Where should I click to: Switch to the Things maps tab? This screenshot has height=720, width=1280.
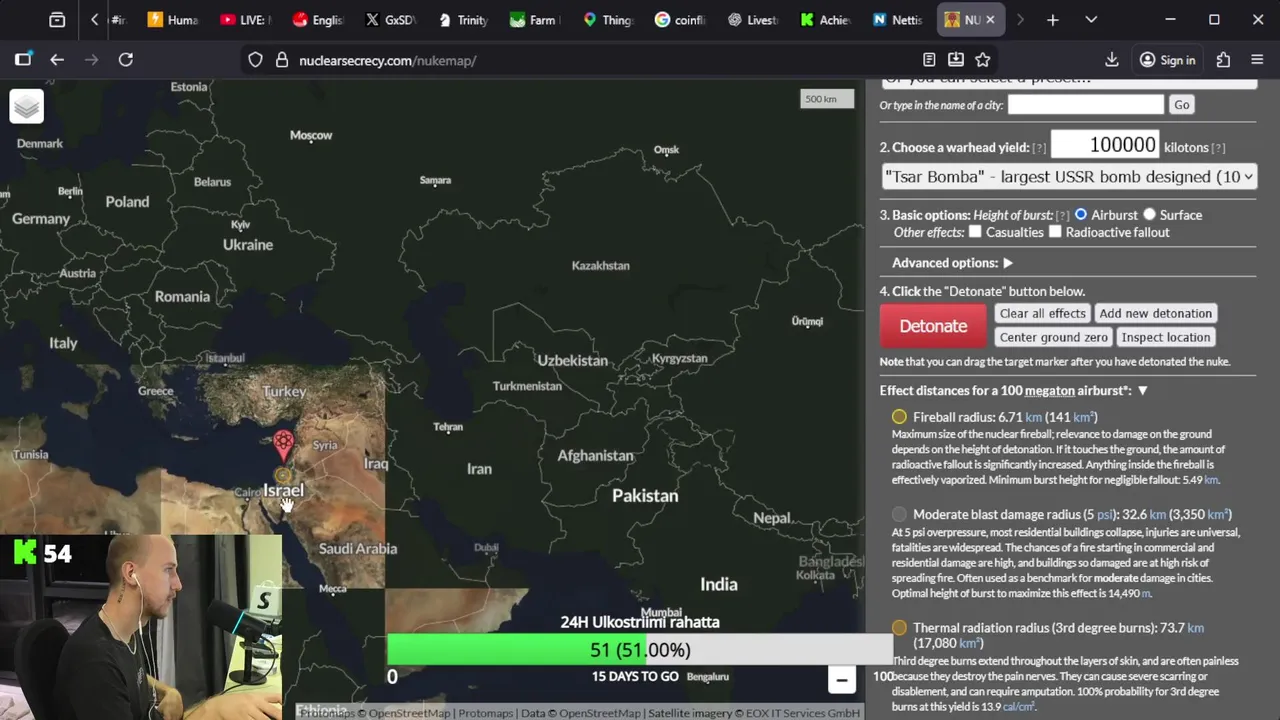[x=607, y=20]
